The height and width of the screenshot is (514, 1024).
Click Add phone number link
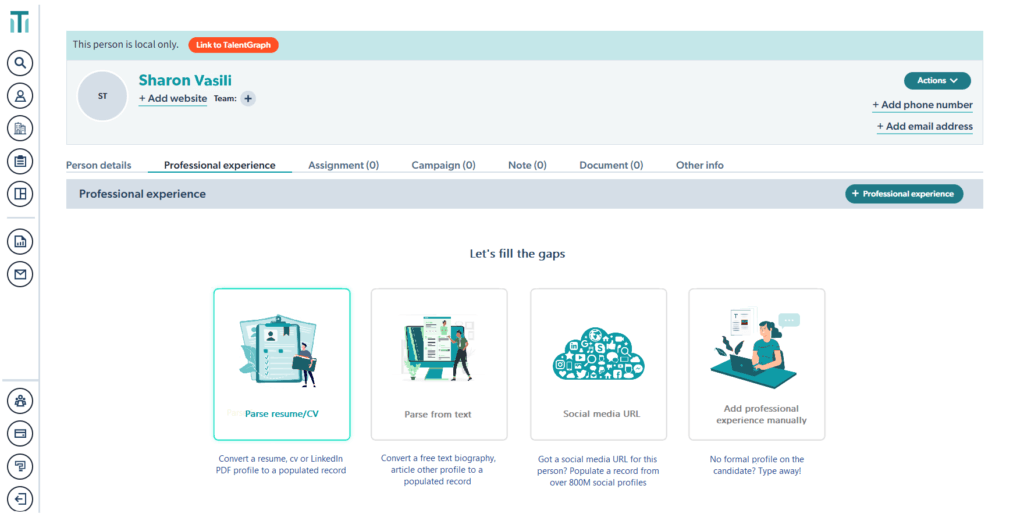(922, 105)
